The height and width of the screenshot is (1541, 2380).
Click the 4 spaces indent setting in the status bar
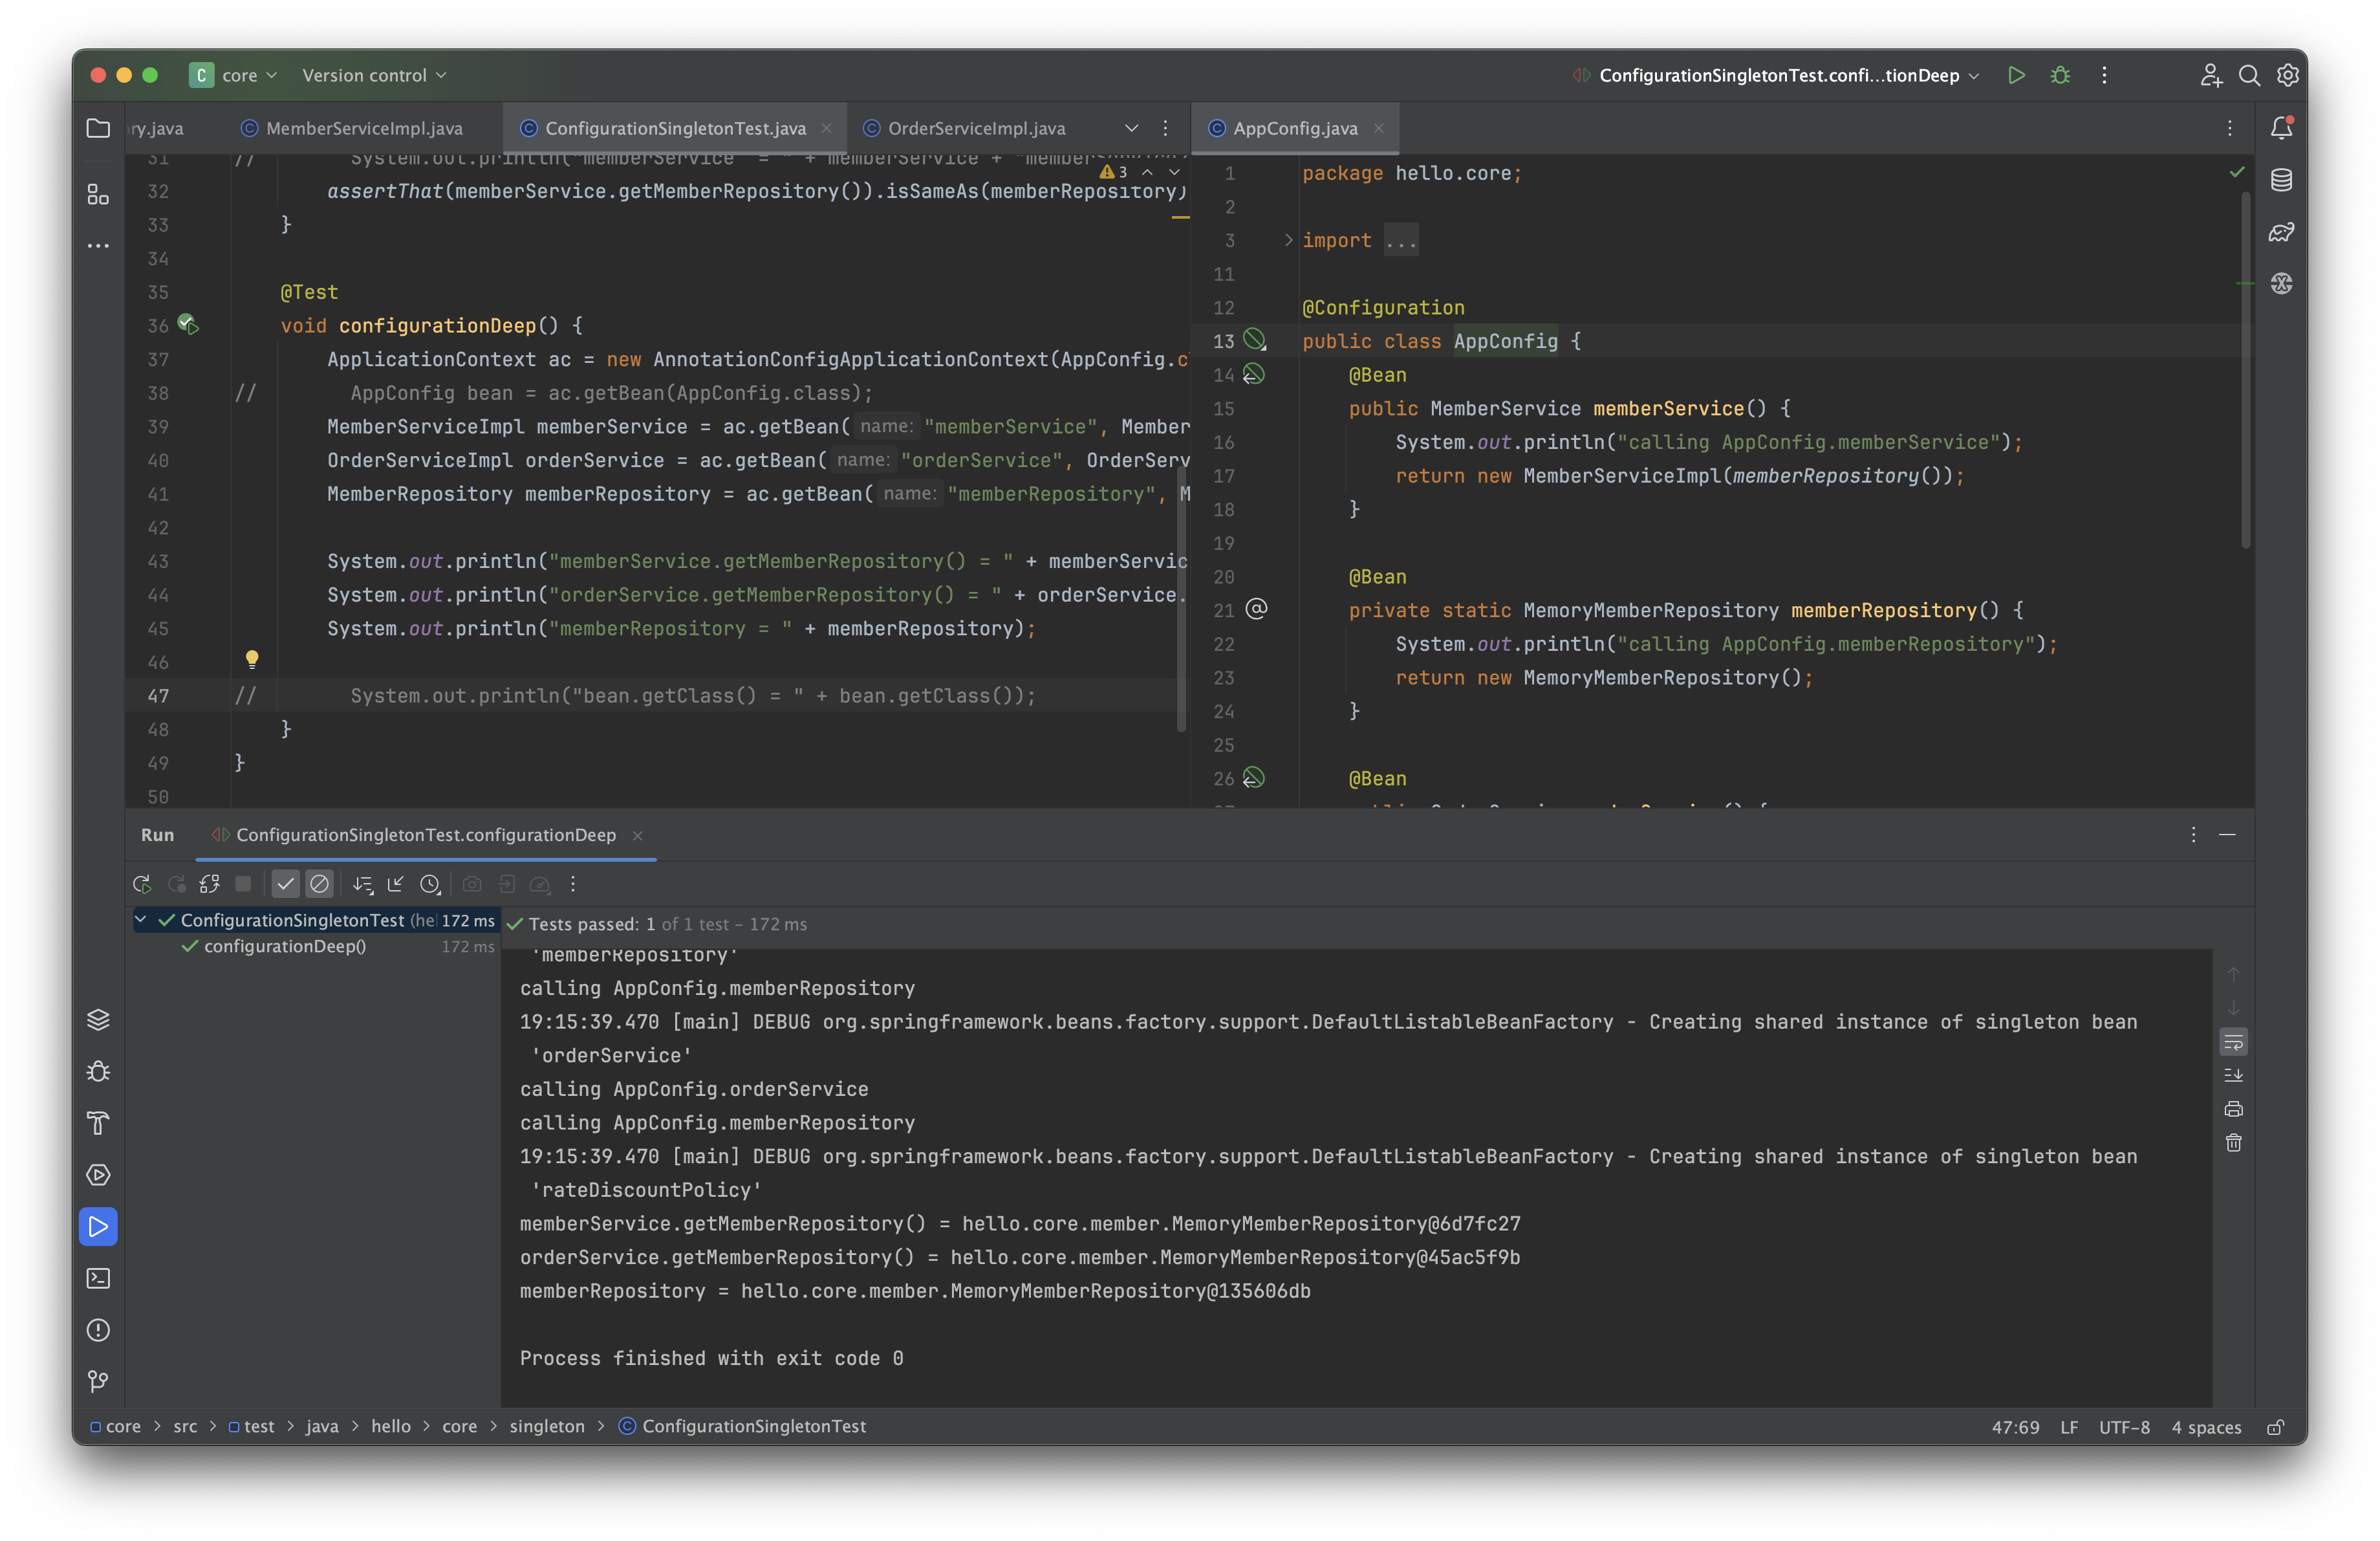click(2206, 1427)
